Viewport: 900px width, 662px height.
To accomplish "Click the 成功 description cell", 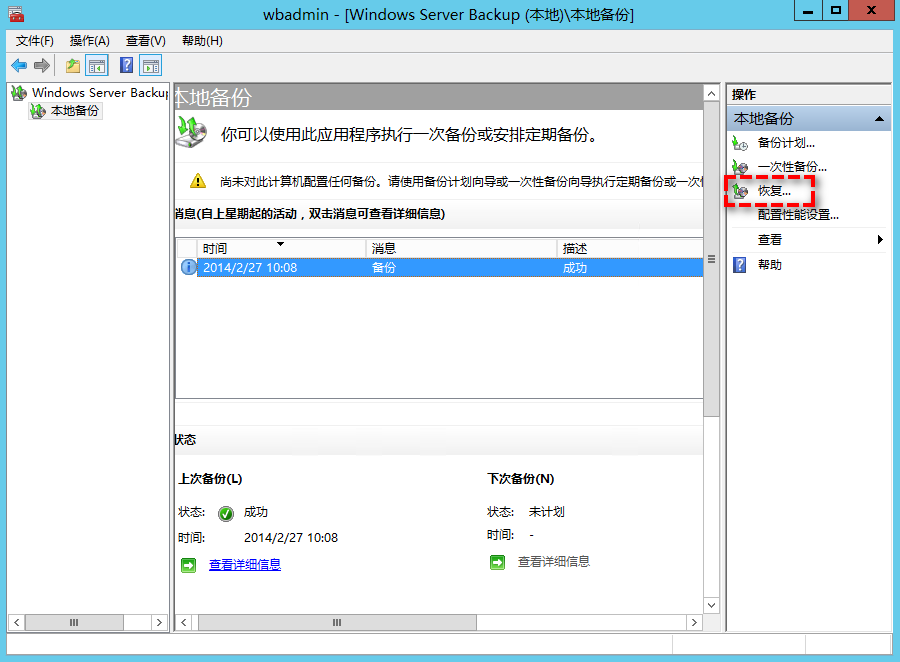I will pyautogui.click(x=575, y=268).
